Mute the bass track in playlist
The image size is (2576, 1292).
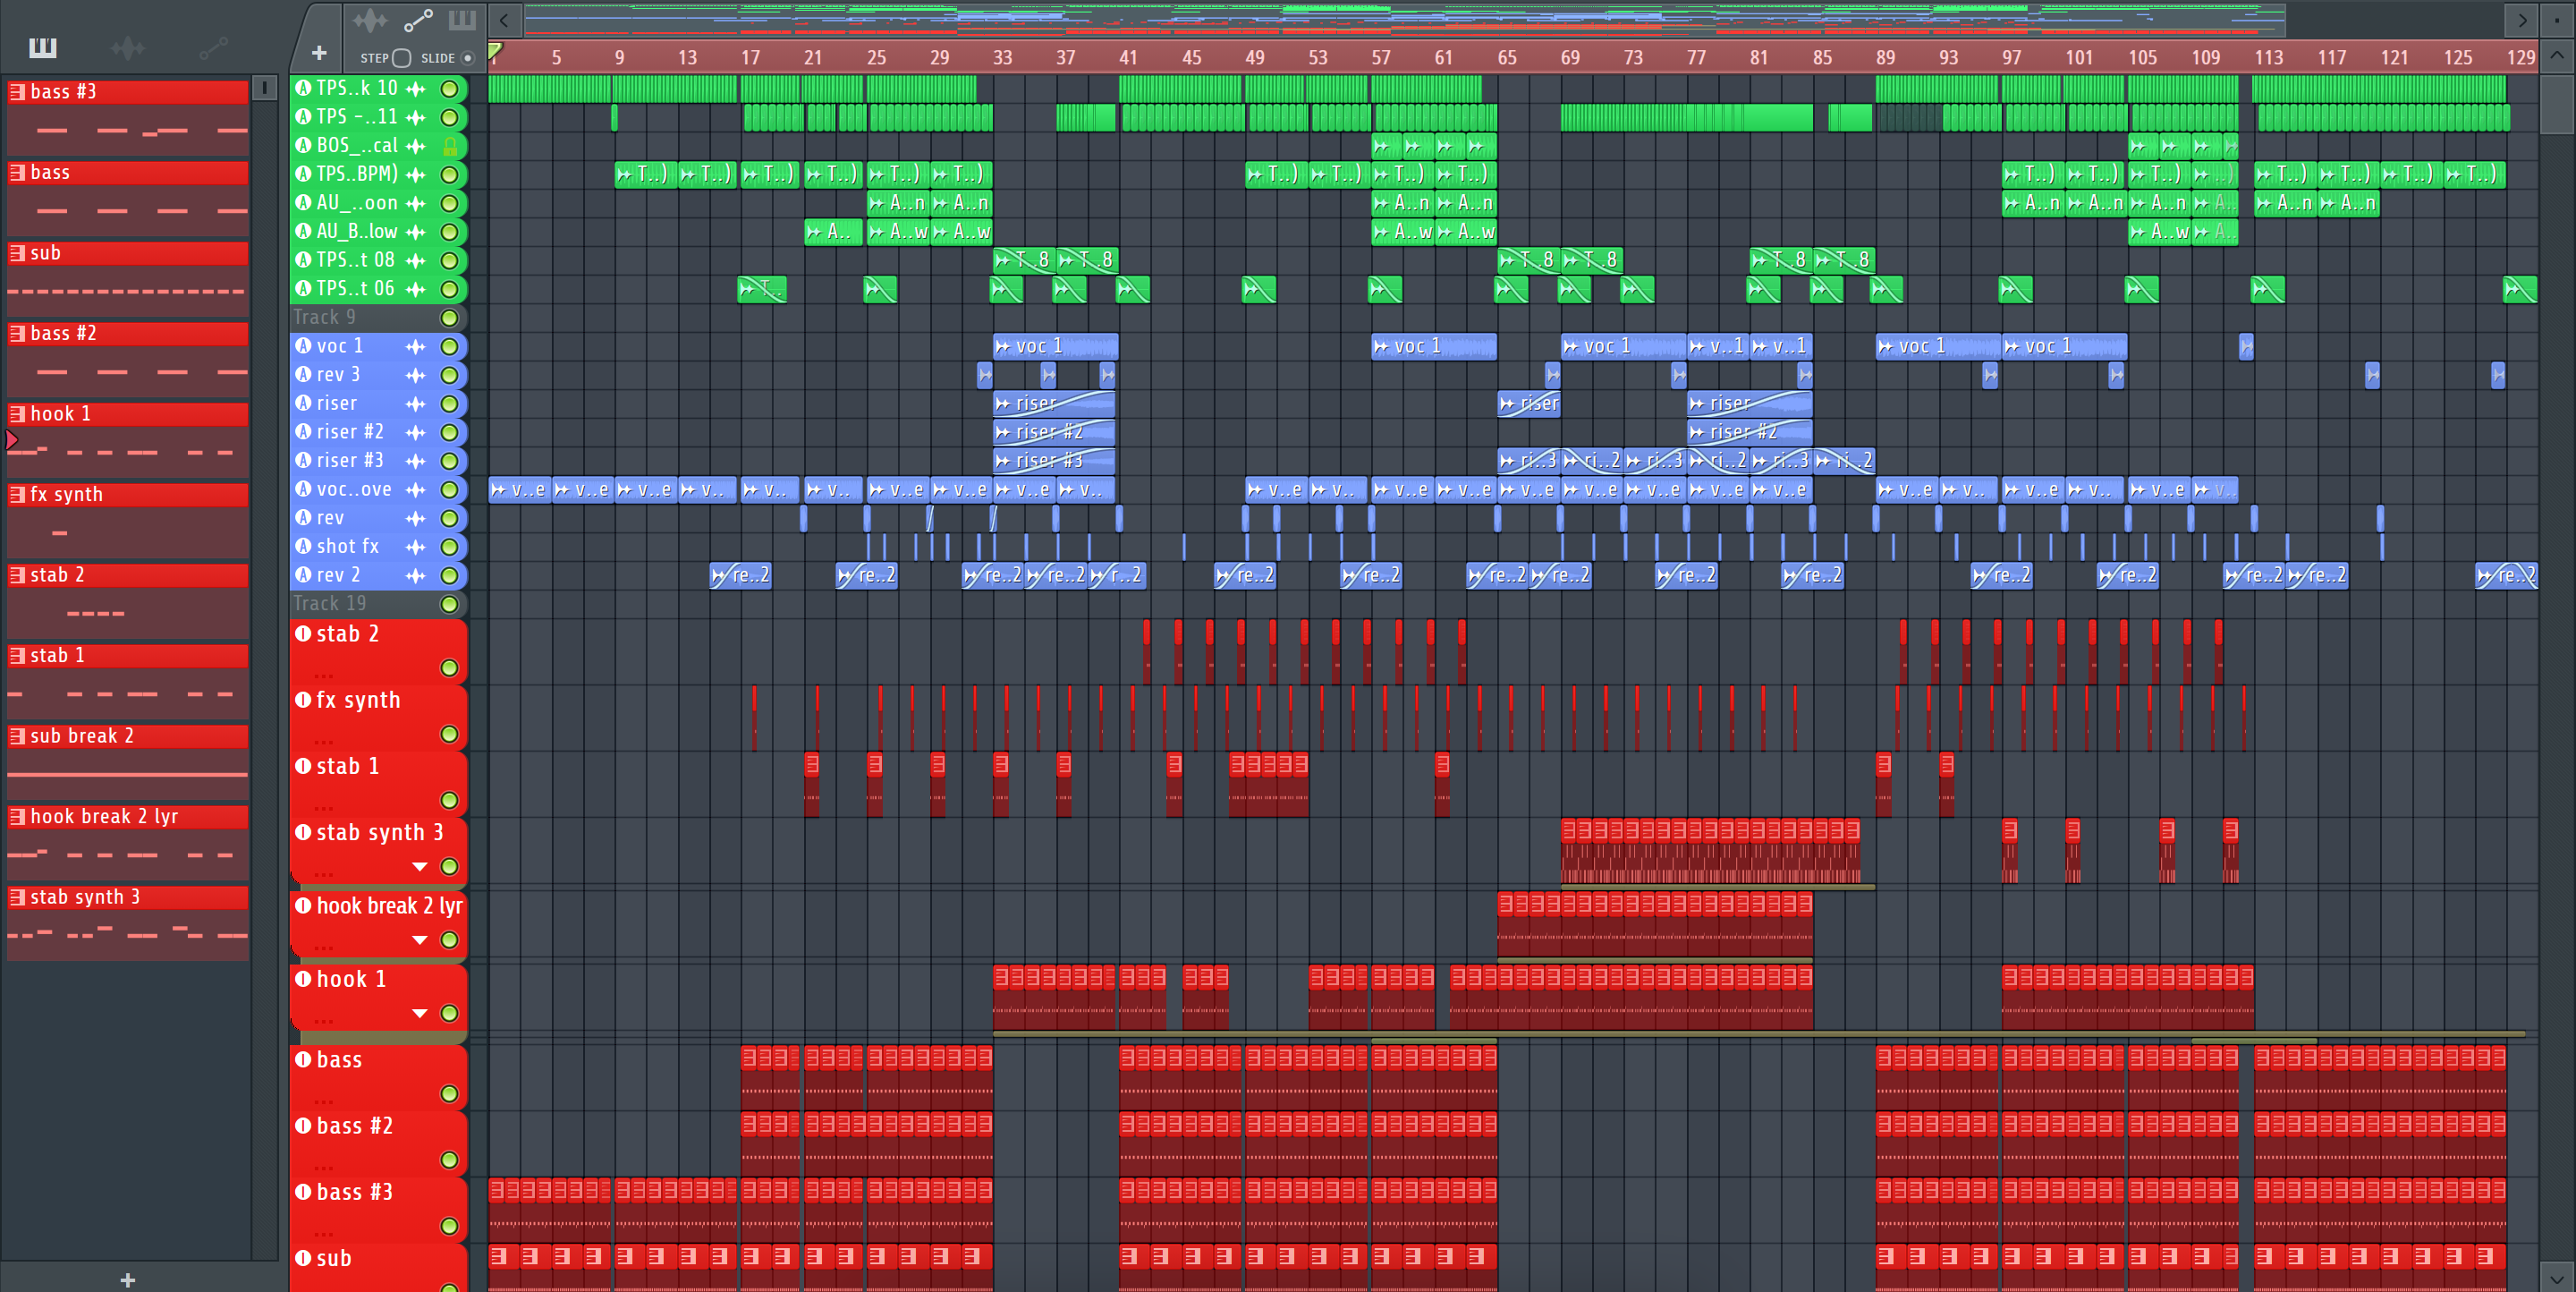click(x=450, y=1094)
